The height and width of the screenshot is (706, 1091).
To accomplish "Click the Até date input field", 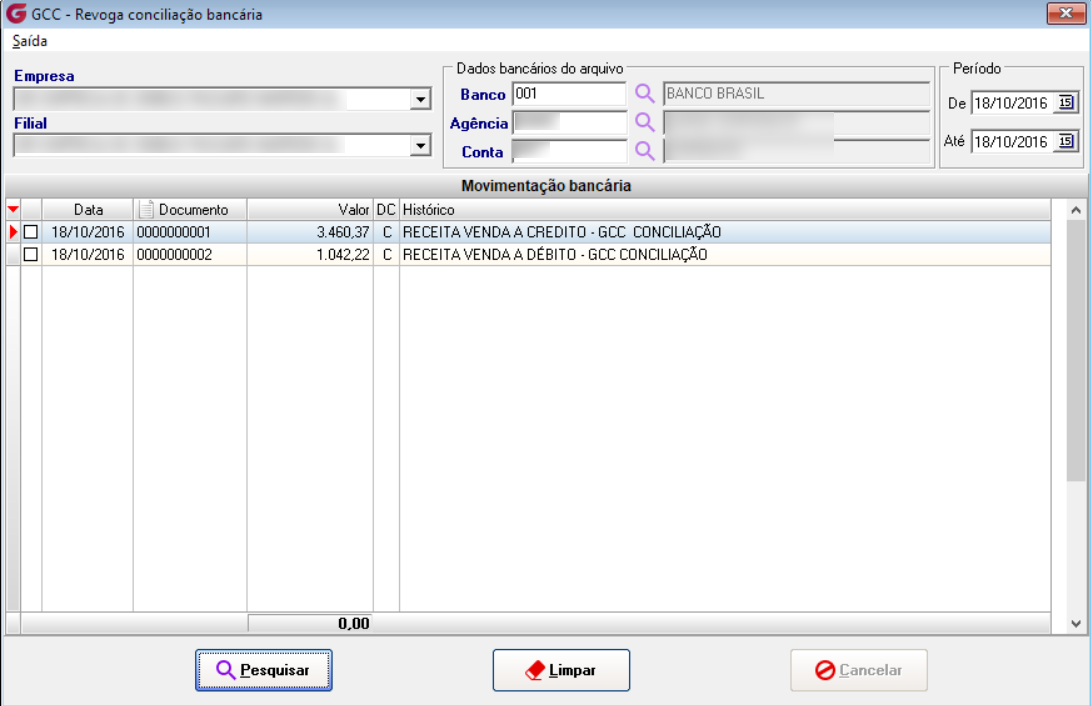I will point(1014,142).
